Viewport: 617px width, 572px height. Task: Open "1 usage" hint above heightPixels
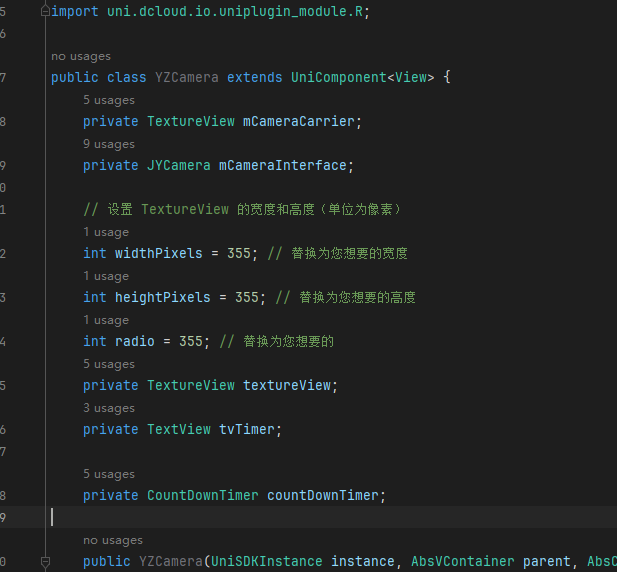(x=106, y=277)
